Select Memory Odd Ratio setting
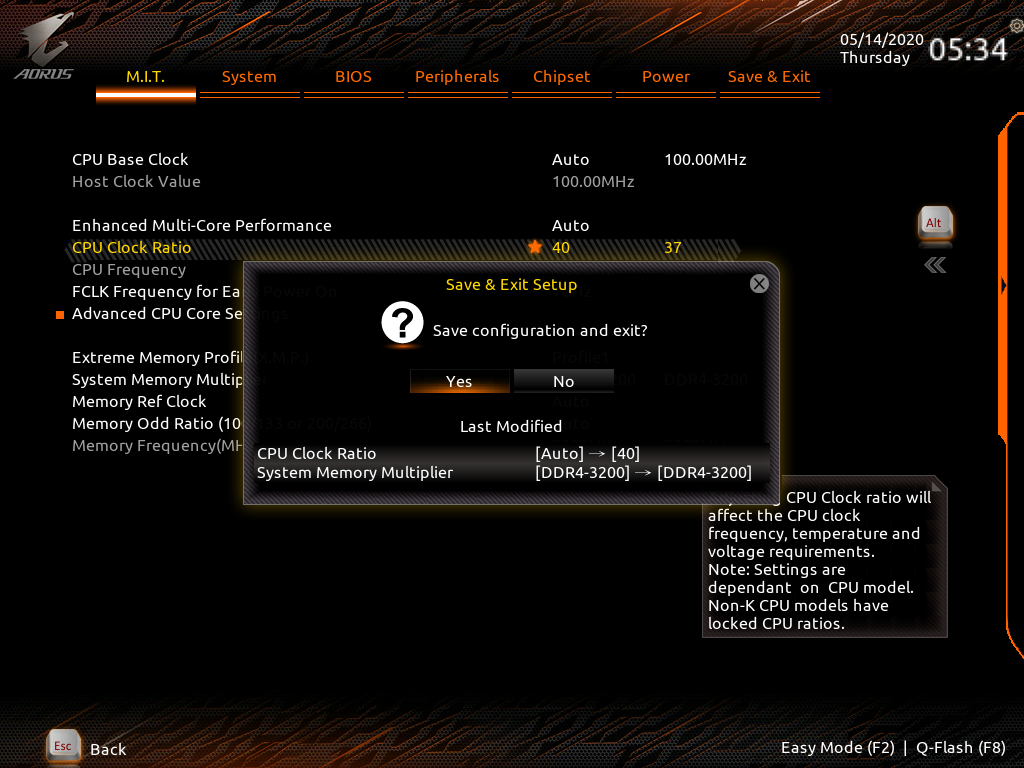Screen dimensions: 1024x768 pos(157,423)
